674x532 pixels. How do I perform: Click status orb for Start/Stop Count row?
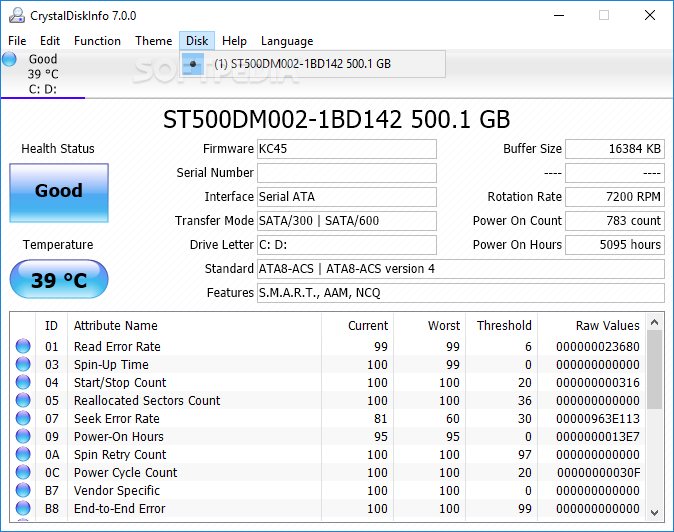[23, 382]
